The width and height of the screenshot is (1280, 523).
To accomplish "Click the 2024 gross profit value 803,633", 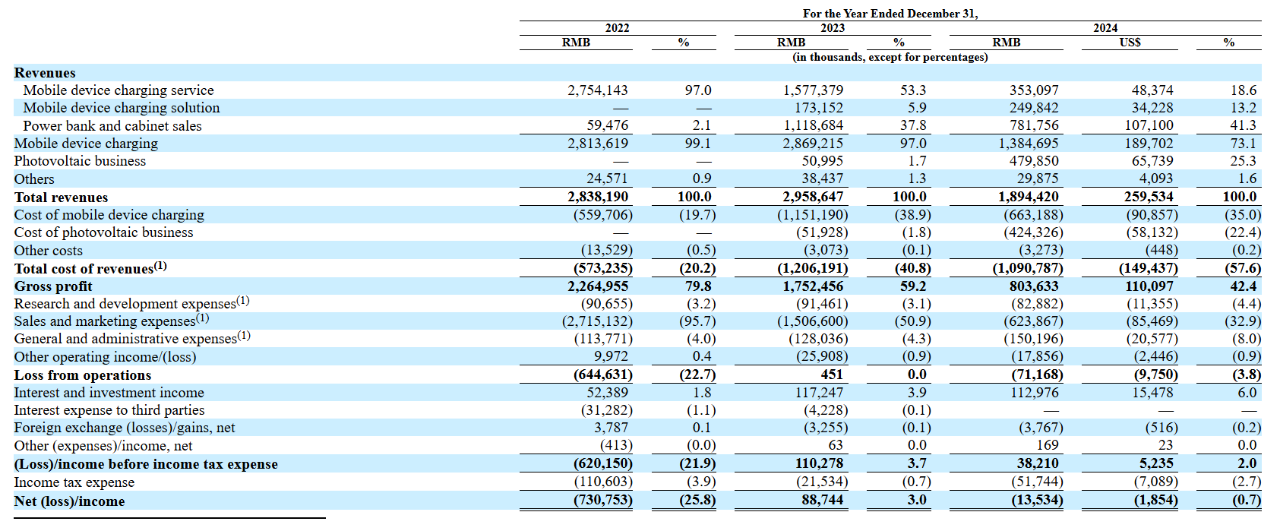I will coord(1033,286).
